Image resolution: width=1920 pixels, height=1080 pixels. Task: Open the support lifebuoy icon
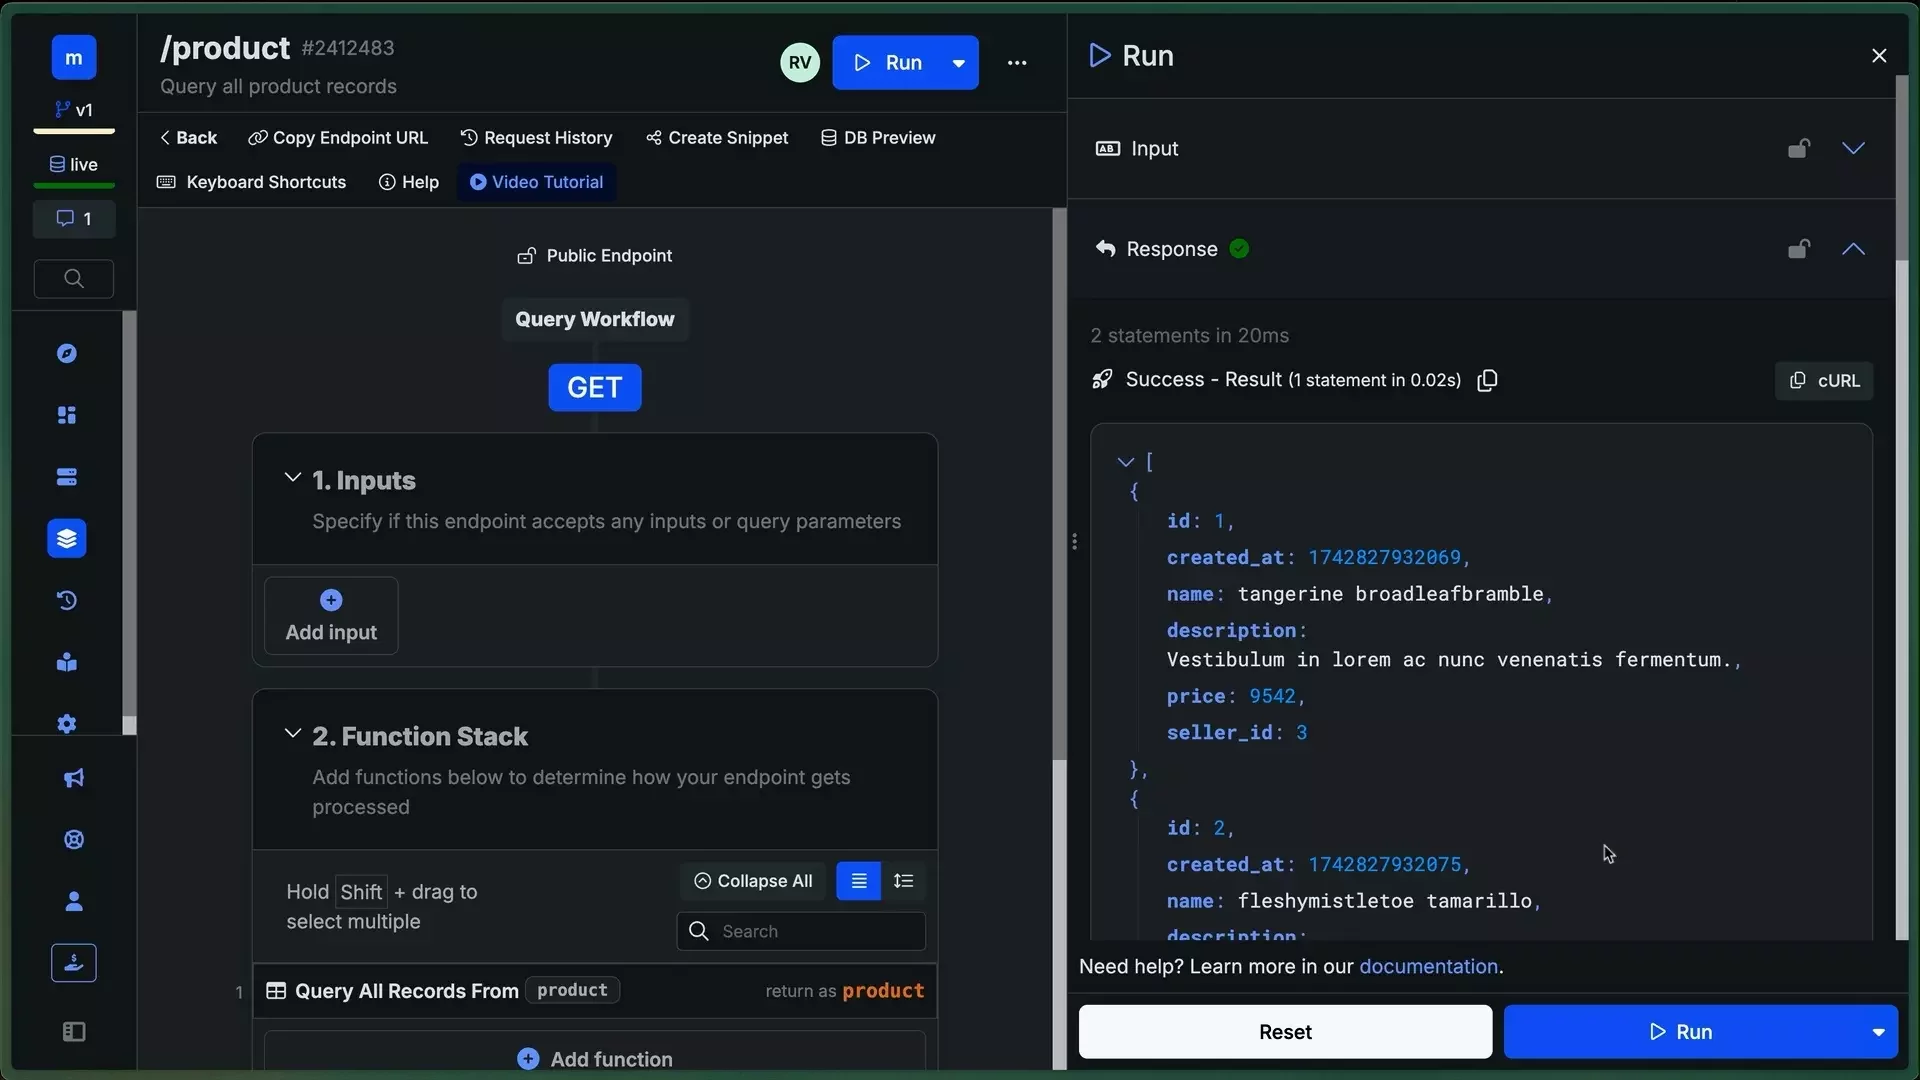pyautogui.click(x=74, y=840)
